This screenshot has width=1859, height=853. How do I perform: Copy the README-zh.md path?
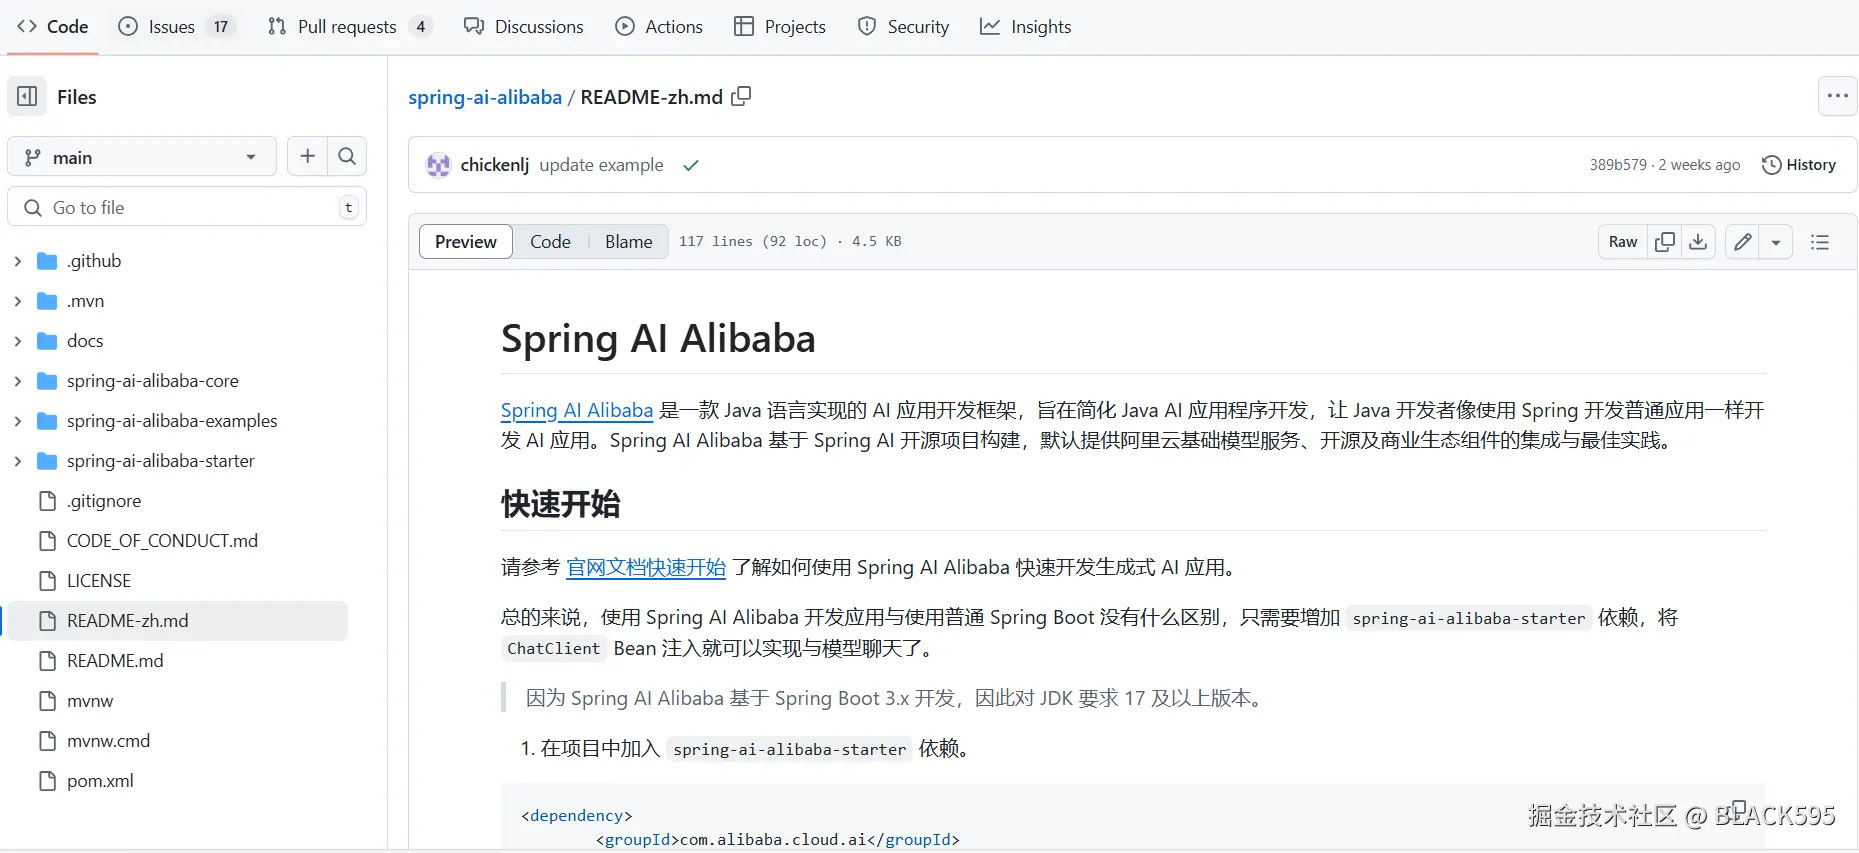coord(741,97)
